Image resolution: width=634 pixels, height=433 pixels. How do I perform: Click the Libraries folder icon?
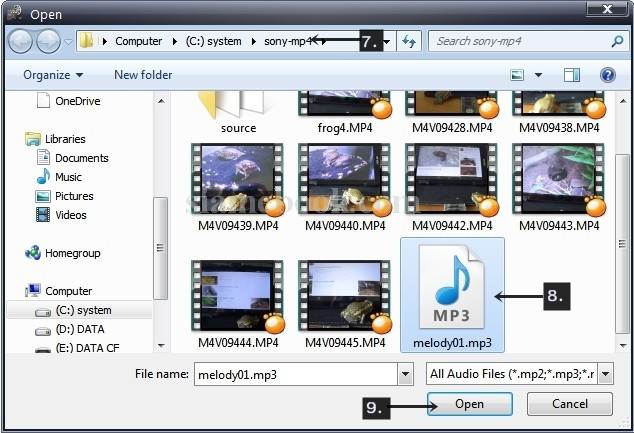pyautogui.click(x=33, y=139)
